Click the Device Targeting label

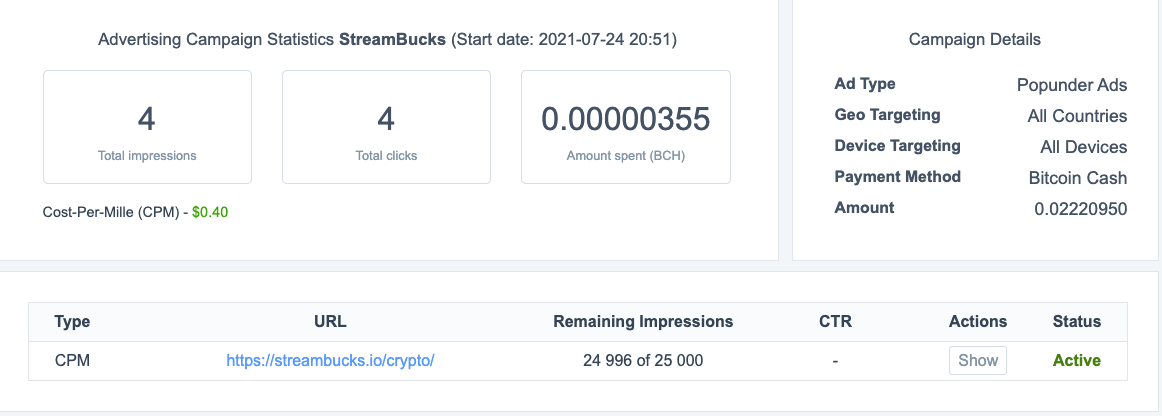point(897,145)
